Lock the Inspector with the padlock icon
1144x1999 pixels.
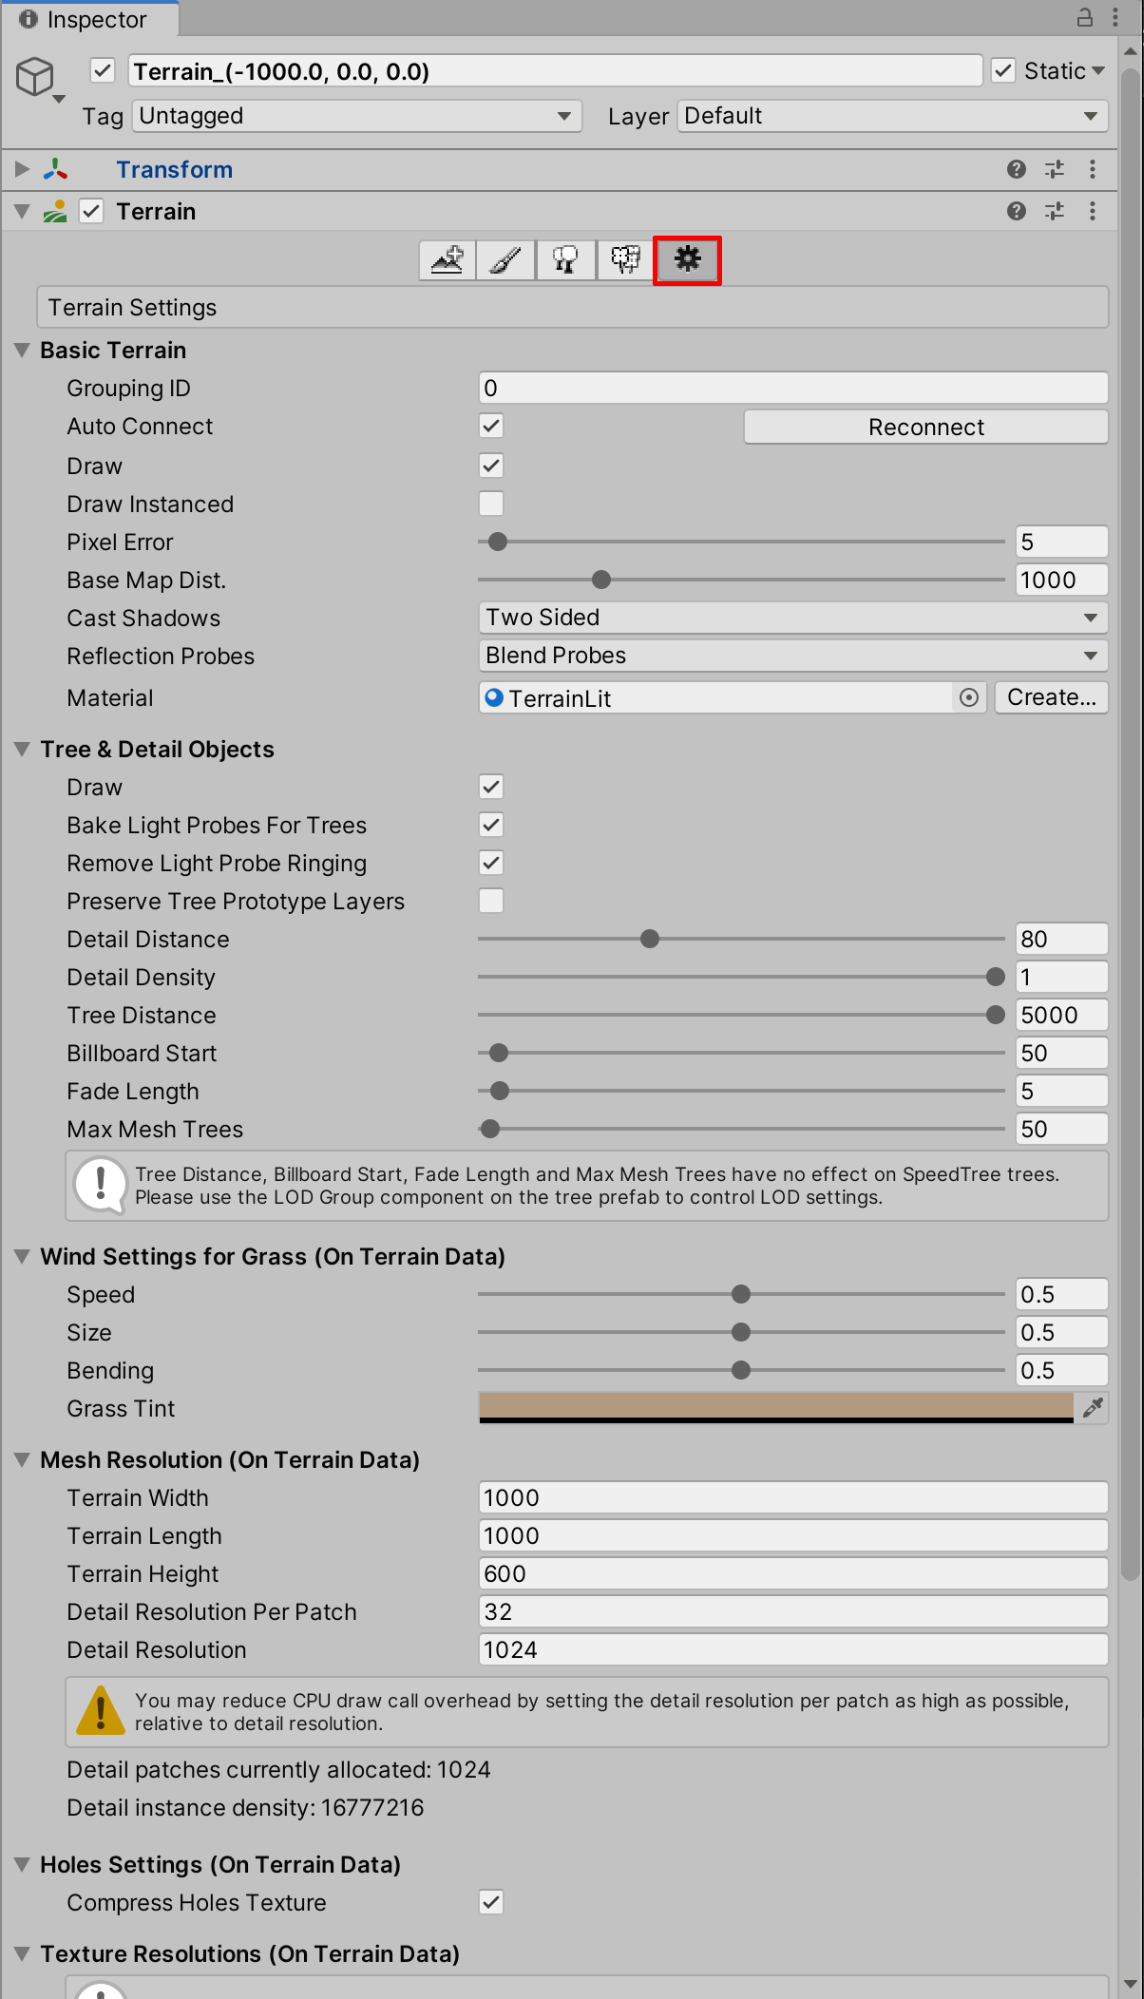point(1085,17)
